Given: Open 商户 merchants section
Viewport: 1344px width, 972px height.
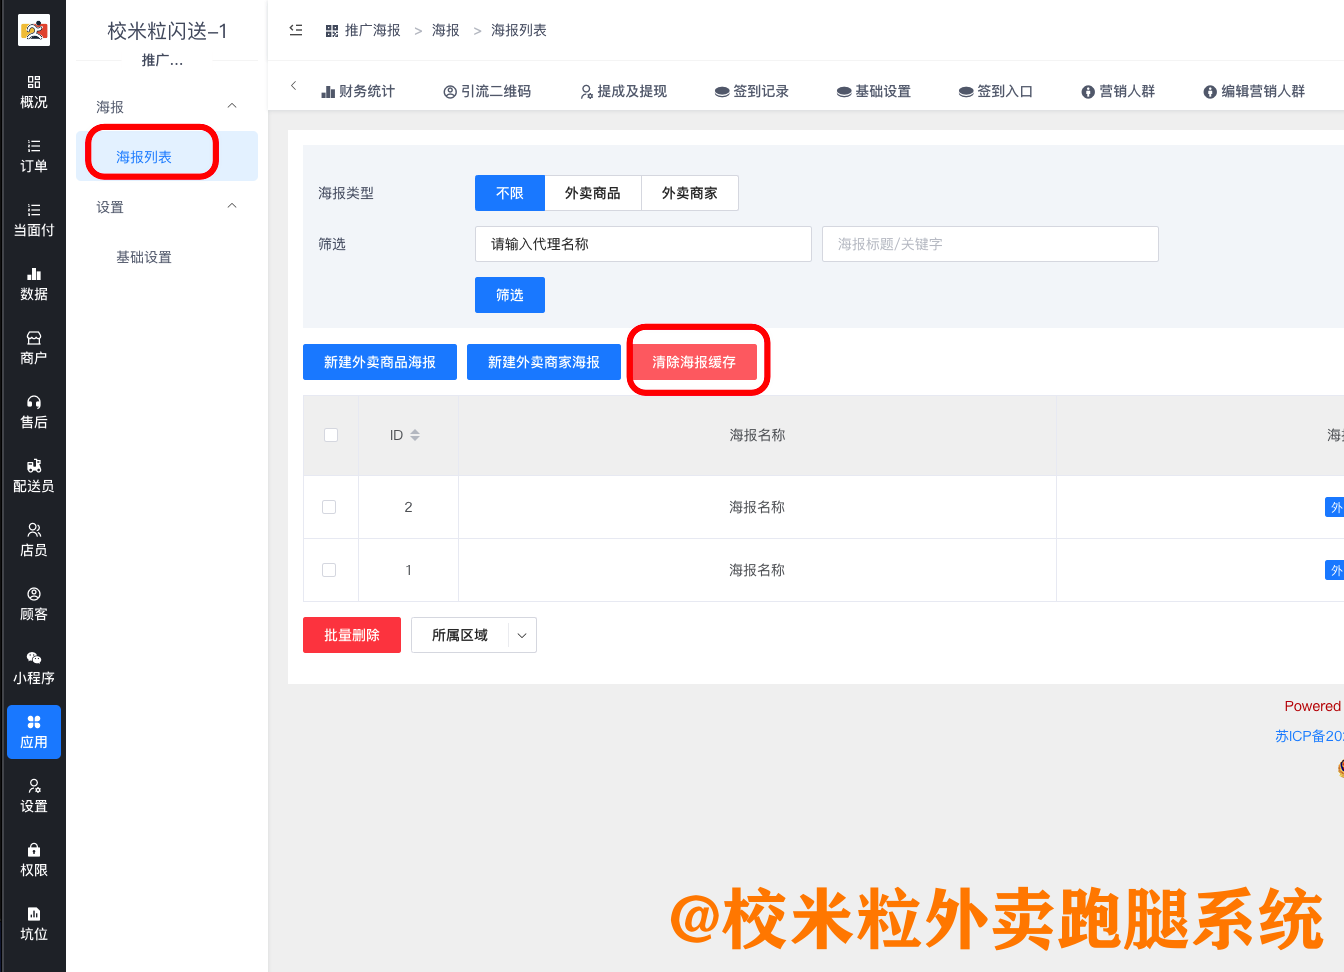Looking at the screenshot, I should pos(33,347).
